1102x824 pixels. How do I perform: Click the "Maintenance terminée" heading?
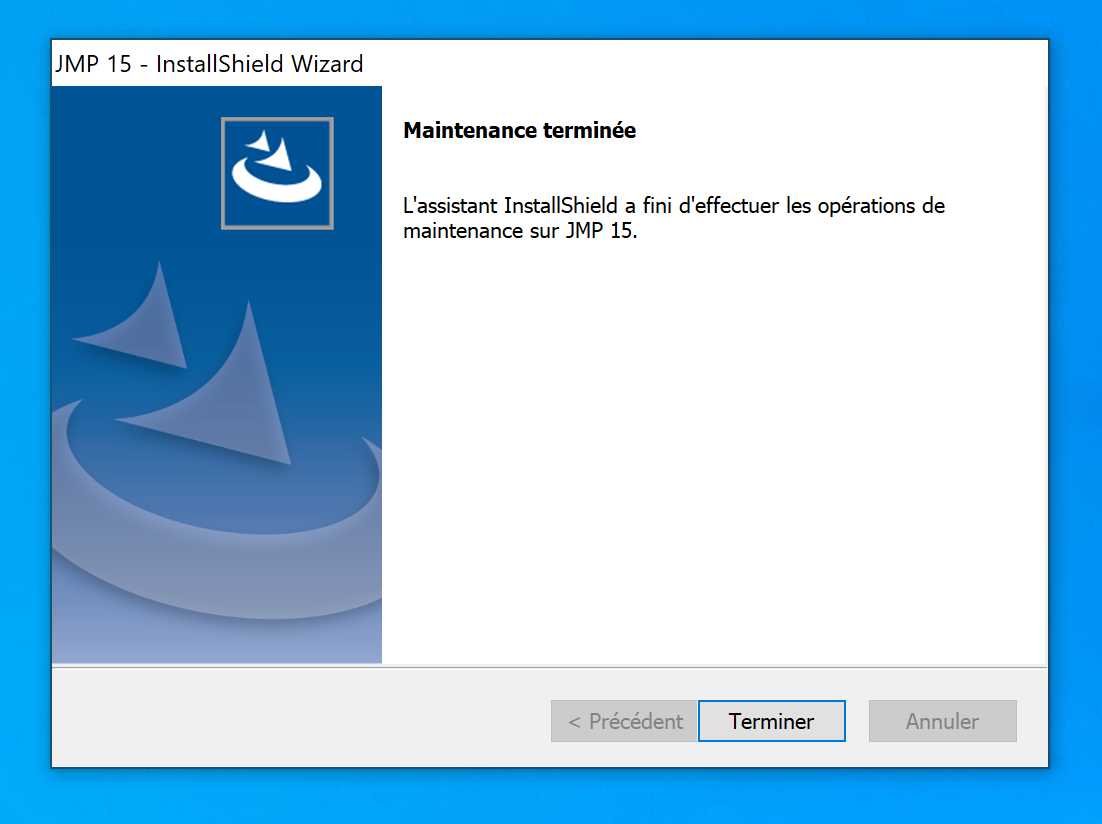click(x=519, y=130)
